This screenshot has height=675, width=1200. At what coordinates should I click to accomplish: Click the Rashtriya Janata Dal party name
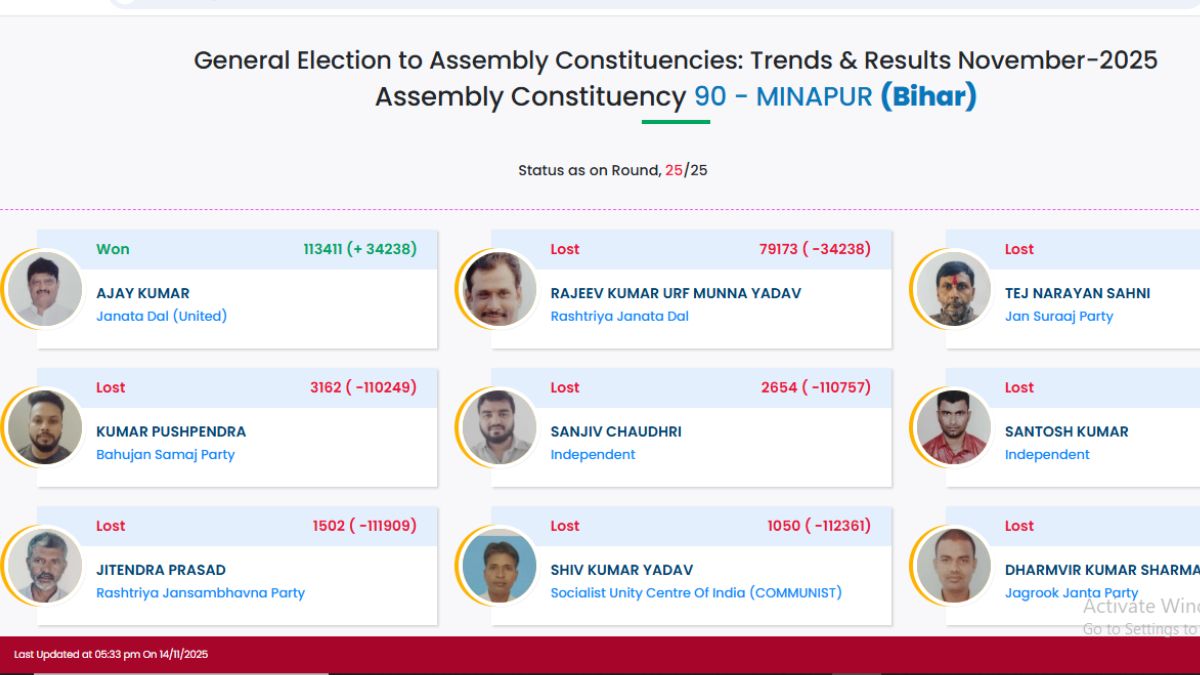click(x=620, y=316)
